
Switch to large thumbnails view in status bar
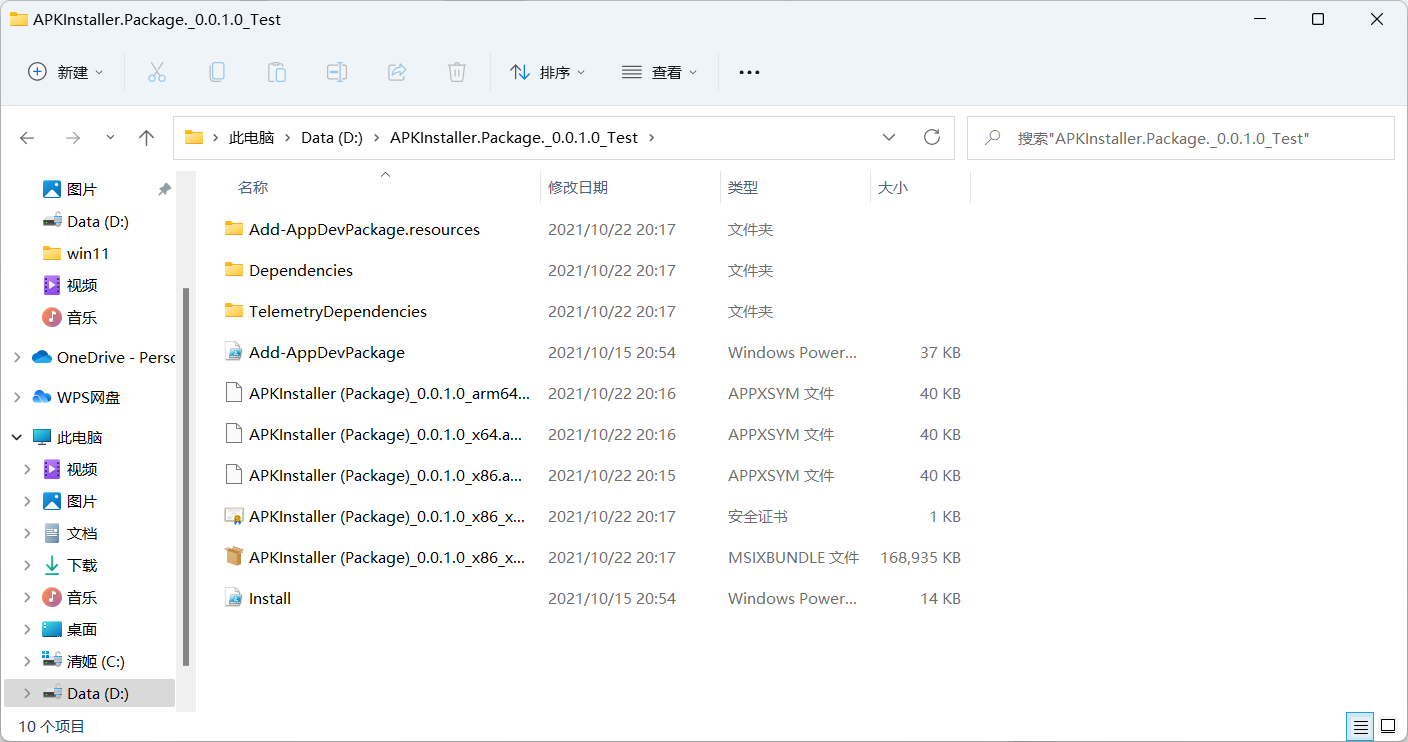coord(1388,725)
